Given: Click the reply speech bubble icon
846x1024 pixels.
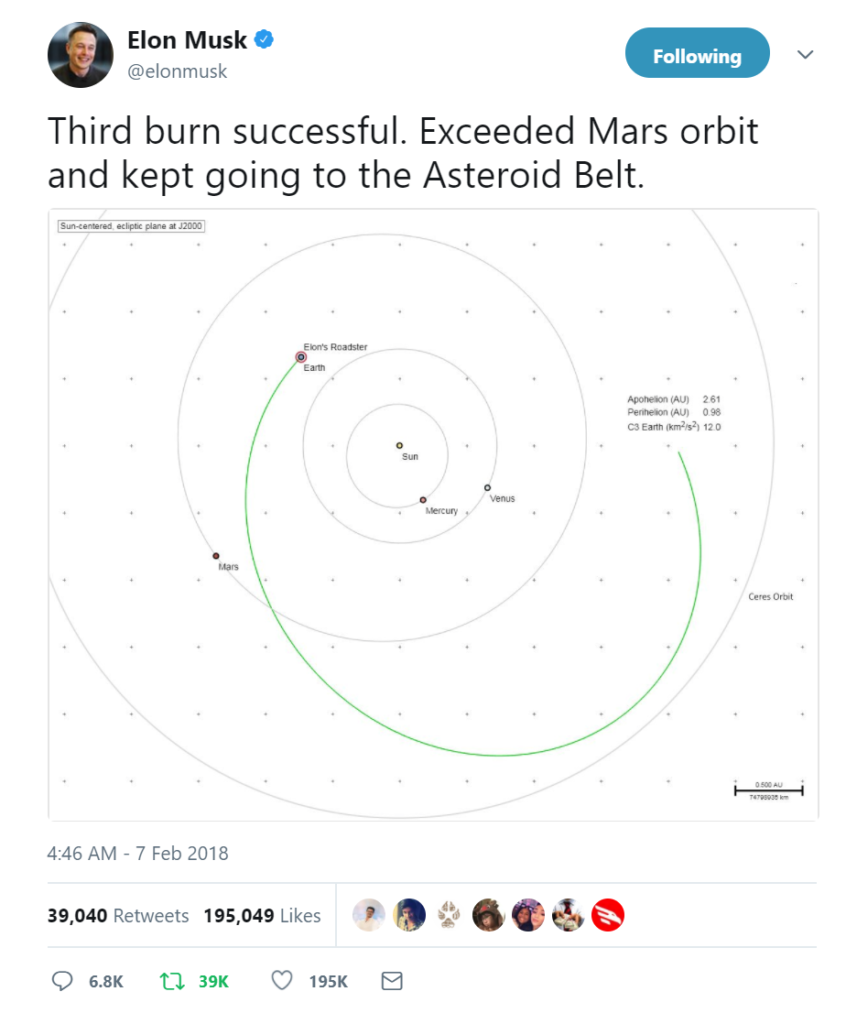Looking at the screenshot, I should (62, 981).
